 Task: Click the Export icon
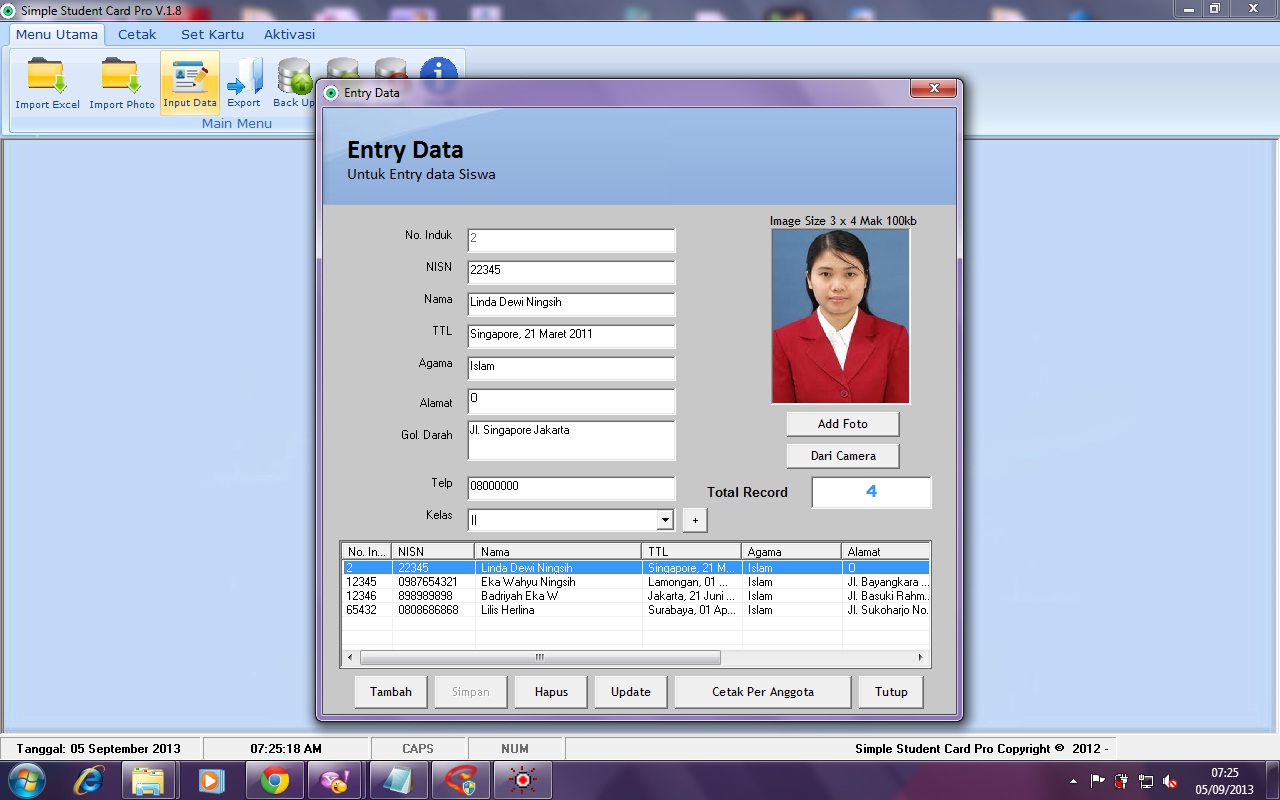tap(243, 80)
